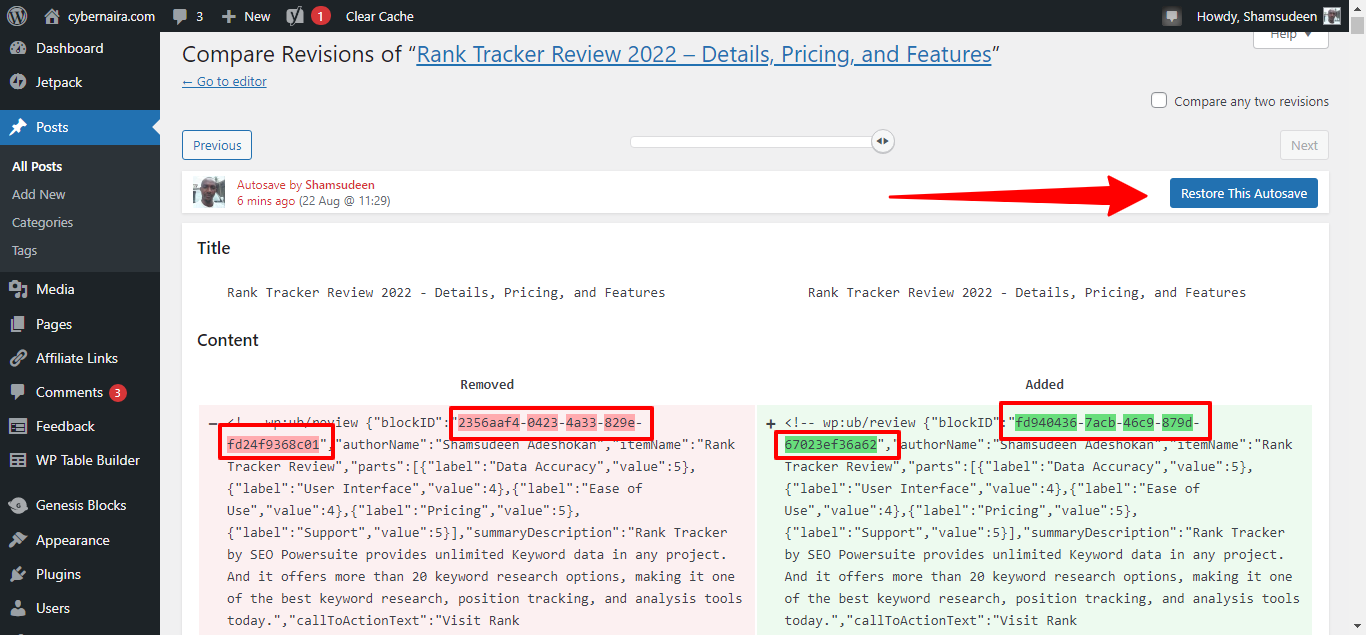Click the Shamsudeen avatar in admin bar

pos(1332,16)
